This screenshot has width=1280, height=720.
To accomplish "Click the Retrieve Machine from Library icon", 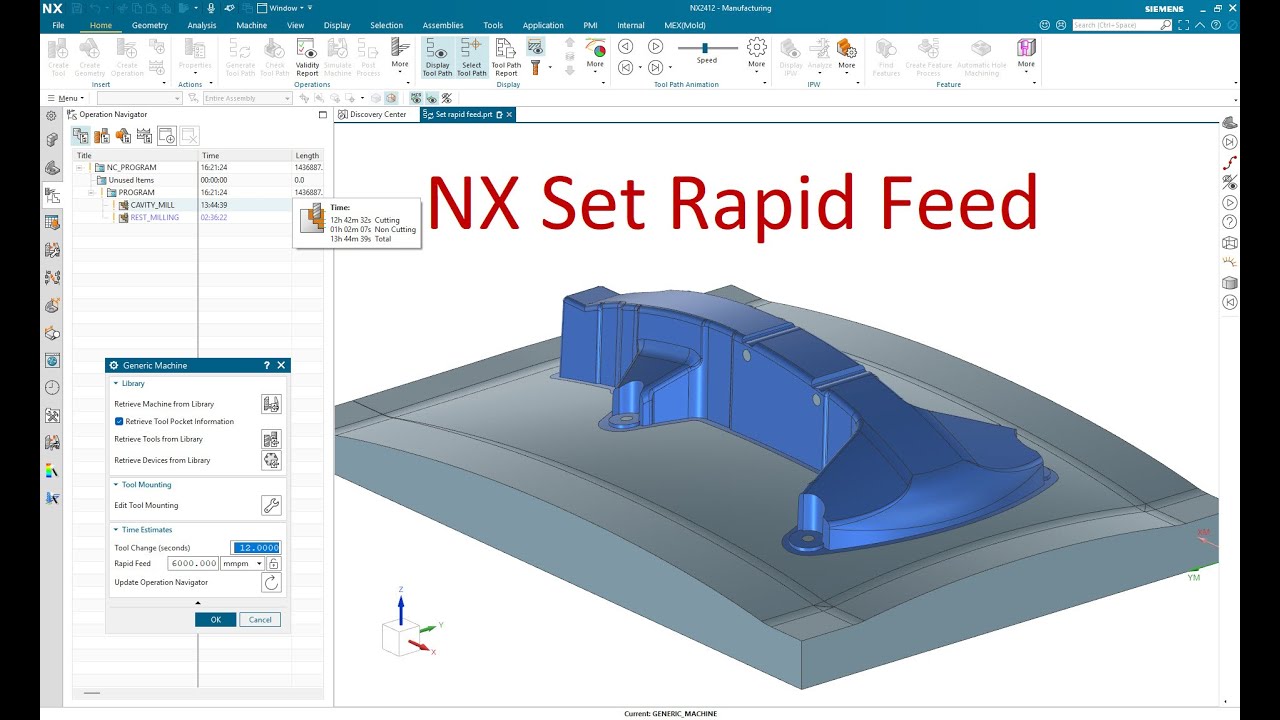I will (x=271, y=404).
